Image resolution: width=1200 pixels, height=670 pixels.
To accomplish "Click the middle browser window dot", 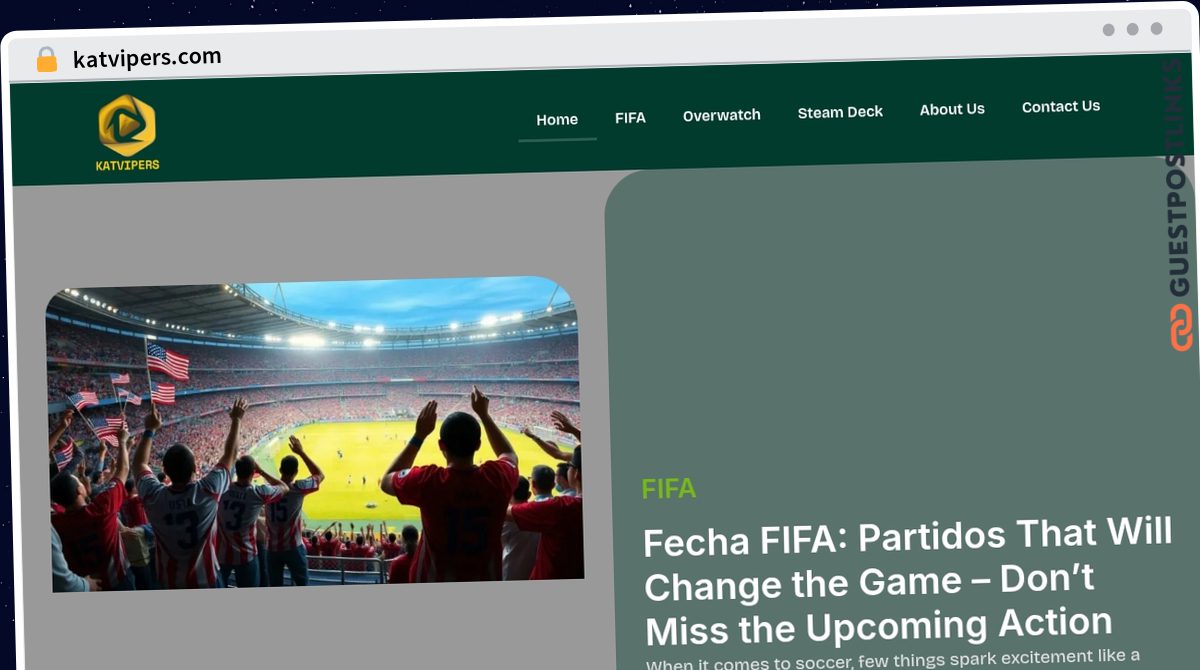I will point(1132,30).
